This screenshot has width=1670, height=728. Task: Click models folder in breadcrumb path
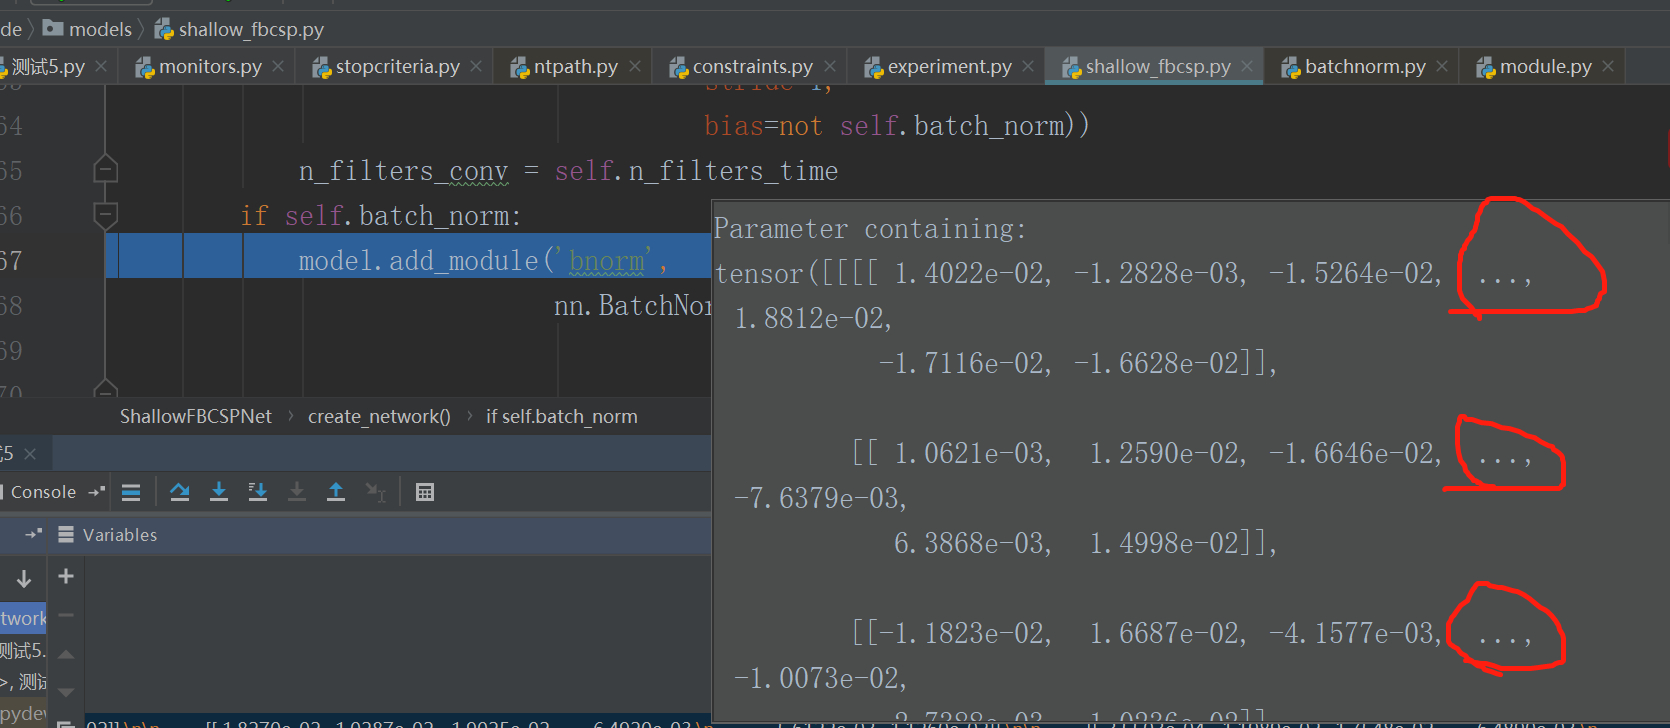(x=100, y=29)
